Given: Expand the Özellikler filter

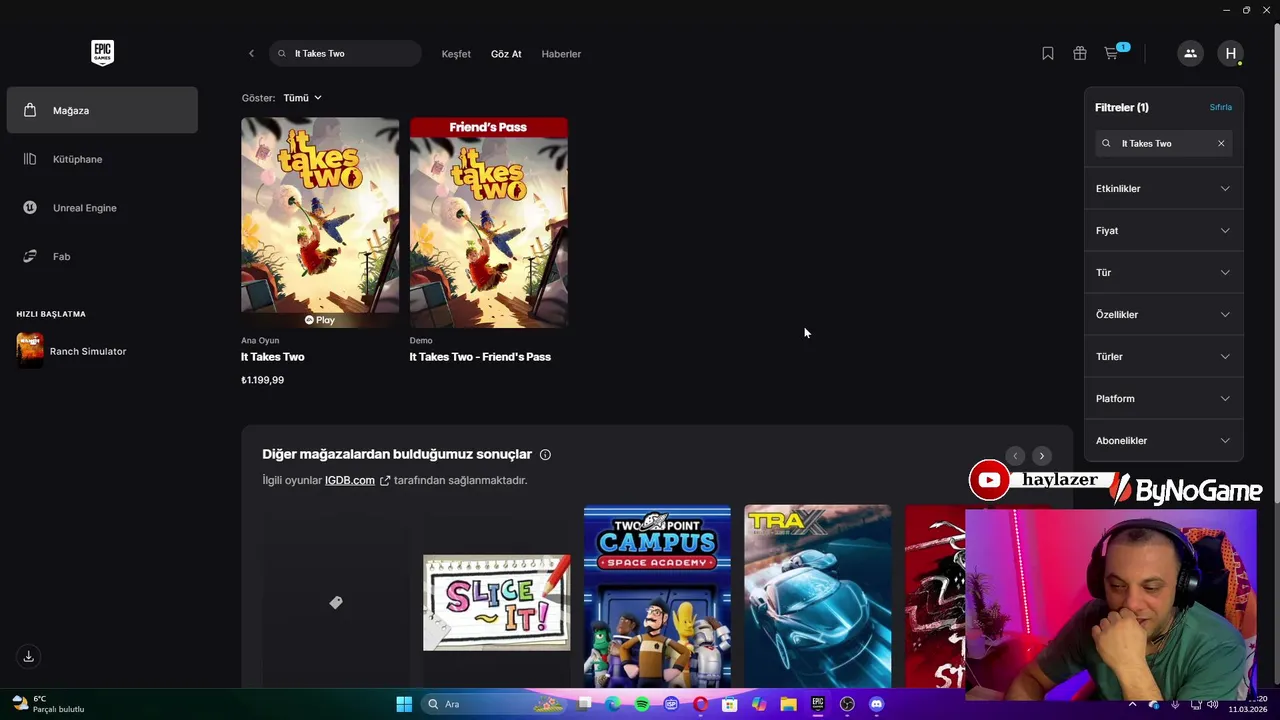Looking at the screenshot, I should (x=1164, y=314).
